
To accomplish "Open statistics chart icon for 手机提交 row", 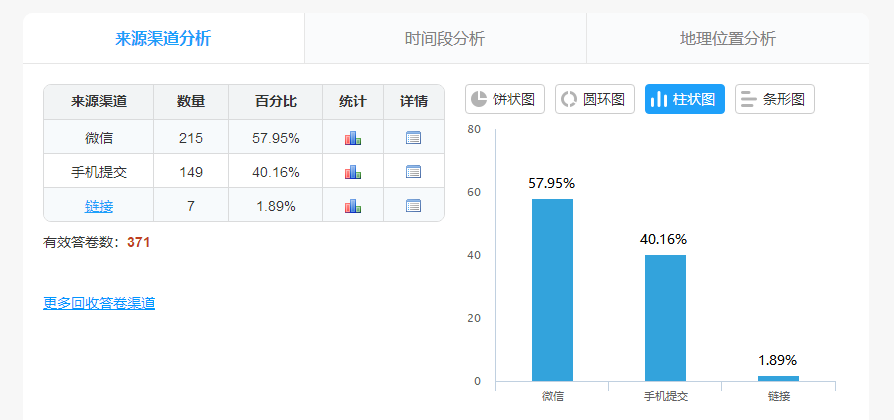I will [x=353, y=172].
